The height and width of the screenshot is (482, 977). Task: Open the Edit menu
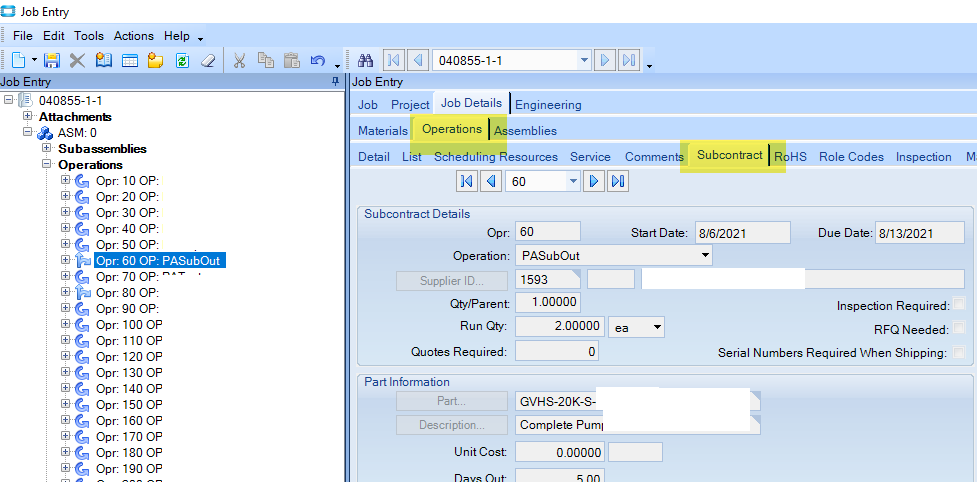pos(54,35)
